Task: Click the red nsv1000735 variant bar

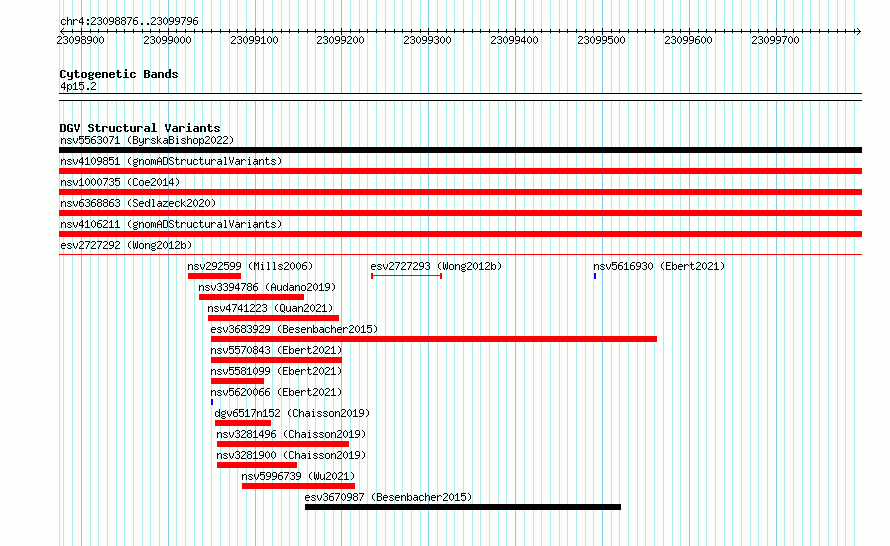Action: click(460, 192)
